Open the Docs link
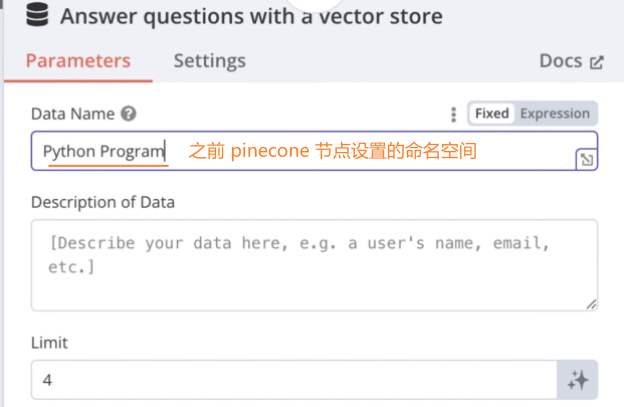This screenshot has width=624, height=407. (x=560, y=61)
